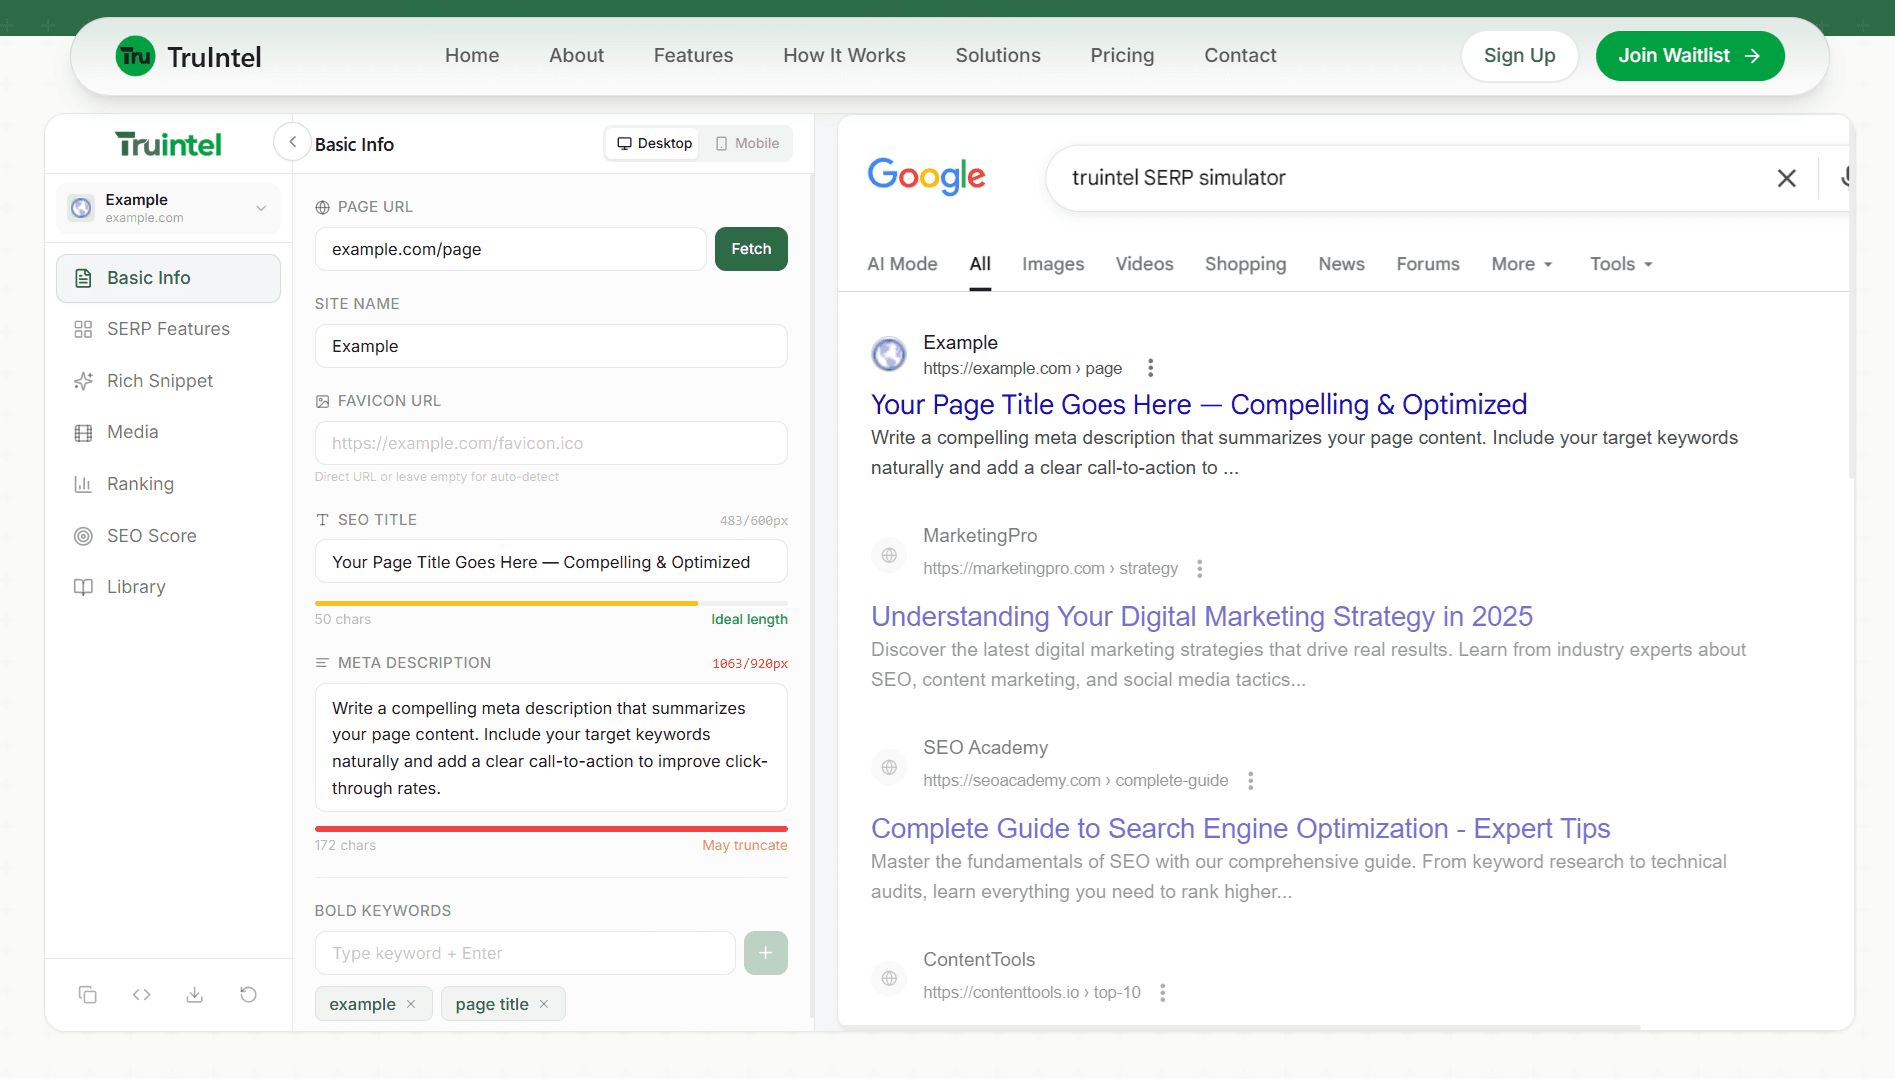Open Pricing in top navigation
Image resolution: width=1895 pixels, height=1079 pixels.
(x=1122, y=55)
